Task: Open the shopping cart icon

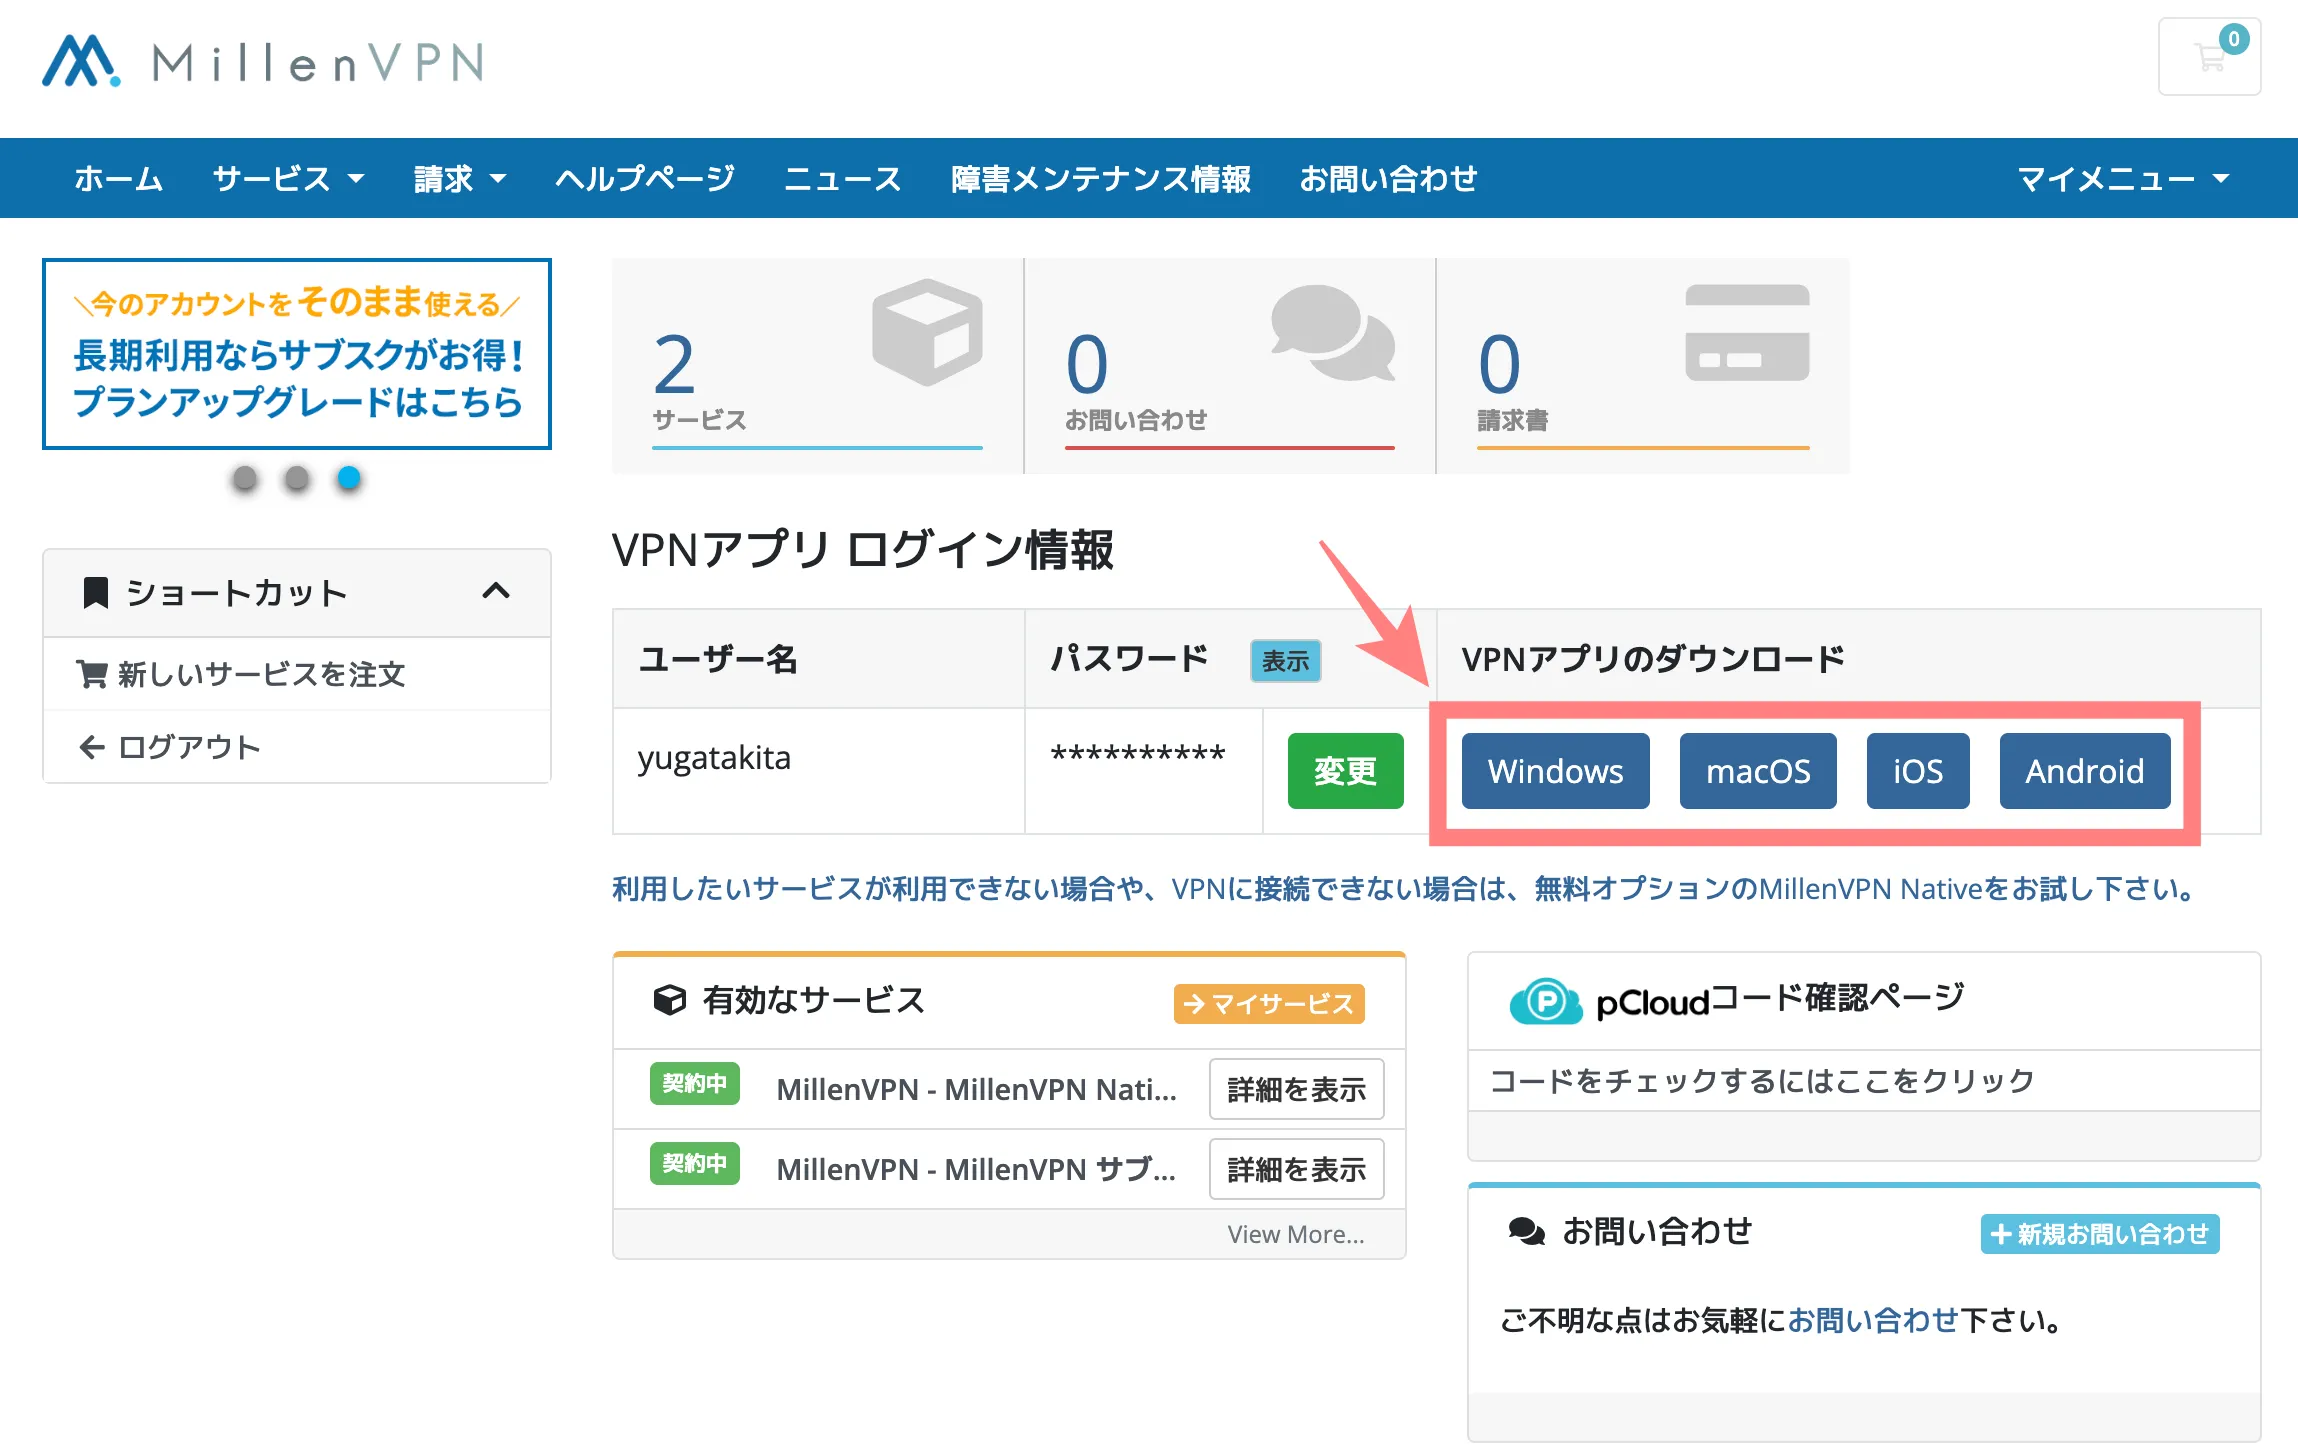Action: (2210, 57)
